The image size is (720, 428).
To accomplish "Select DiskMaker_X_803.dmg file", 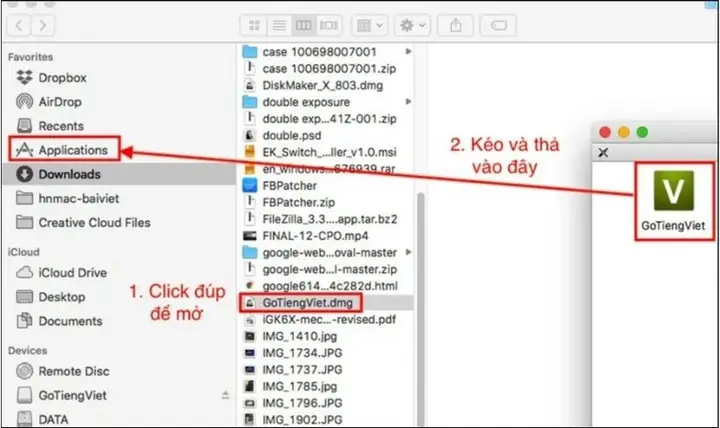I will (322, 85).
